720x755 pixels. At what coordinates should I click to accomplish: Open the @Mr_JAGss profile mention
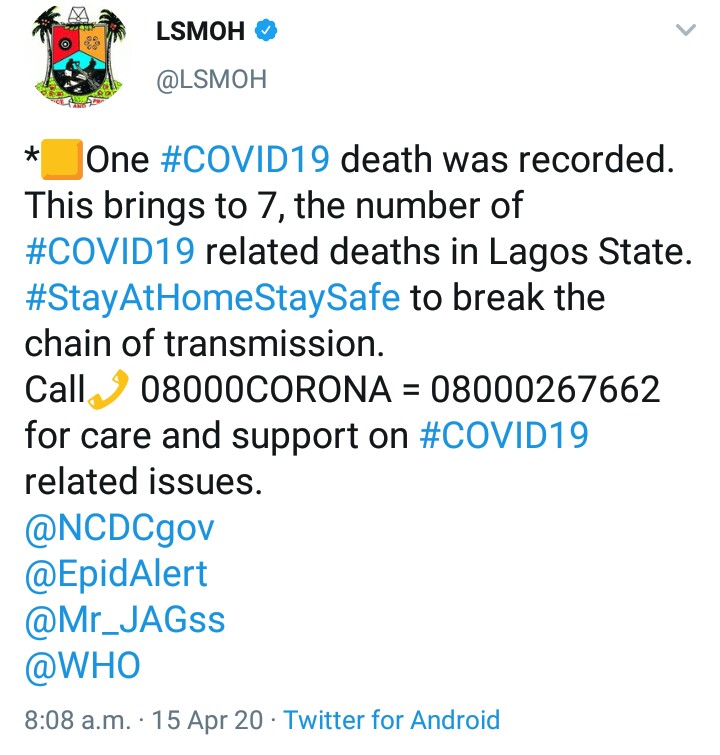point(125,620)
